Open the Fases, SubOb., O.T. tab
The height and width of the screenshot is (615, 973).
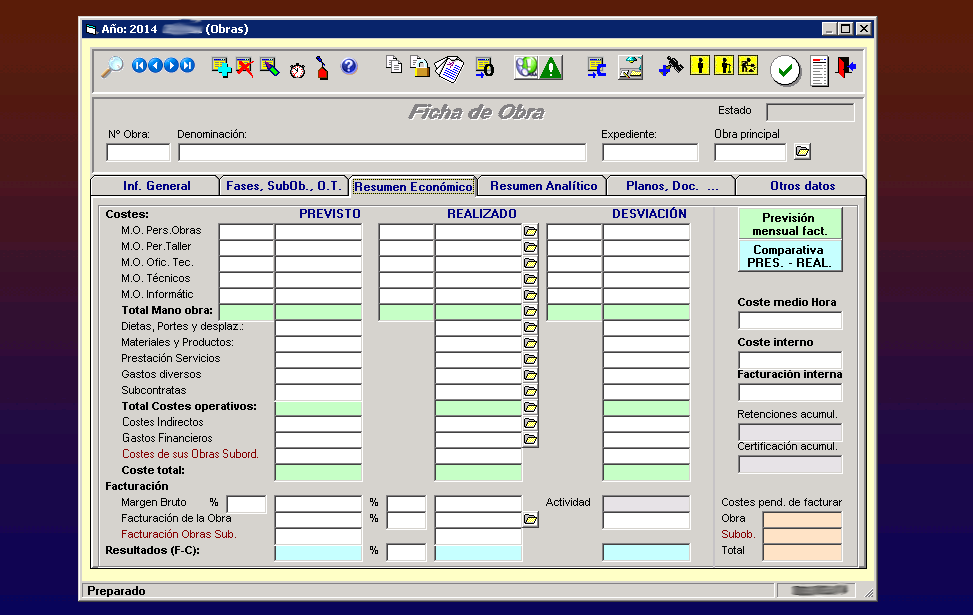284,186
